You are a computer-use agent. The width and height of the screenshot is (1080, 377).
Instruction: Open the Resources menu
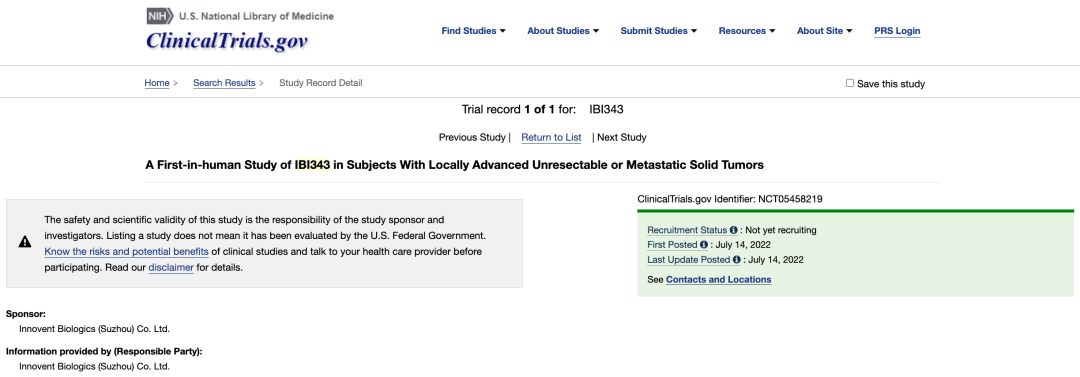(x=747, y=31)
